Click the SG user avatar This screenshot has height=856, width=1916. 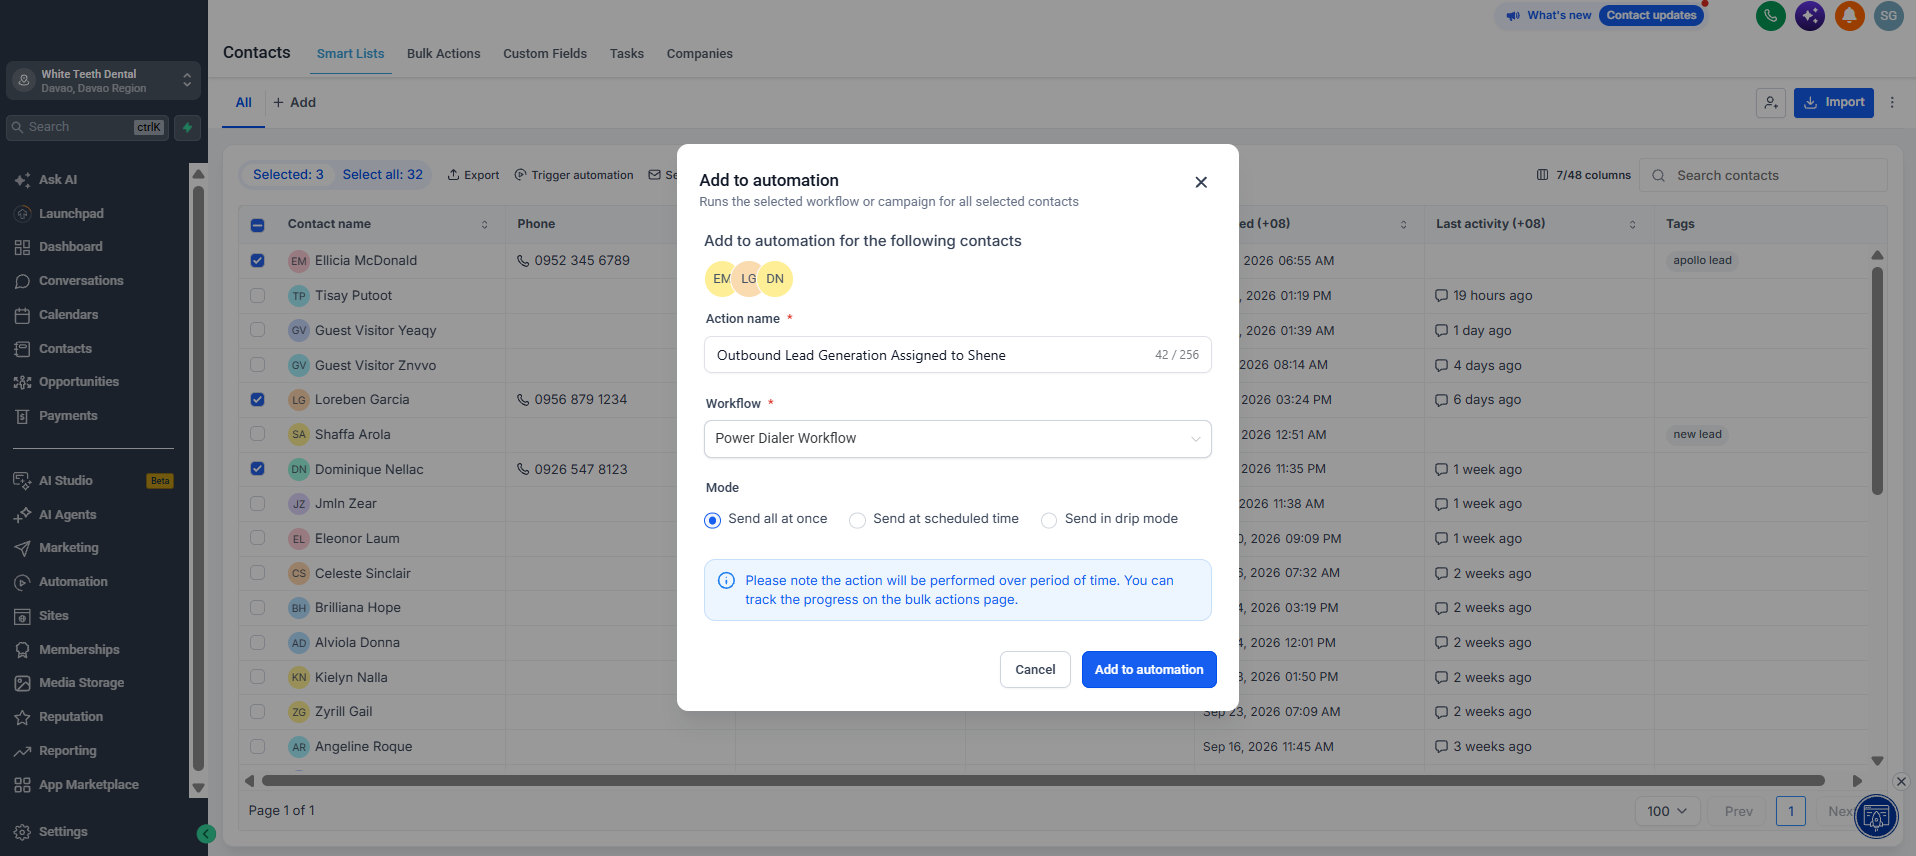pyautogui.click(x=1888, y=16)
